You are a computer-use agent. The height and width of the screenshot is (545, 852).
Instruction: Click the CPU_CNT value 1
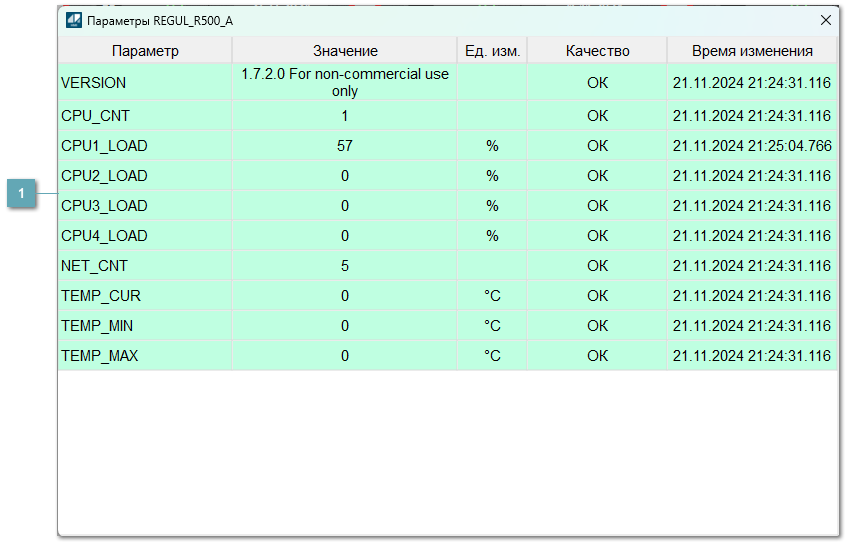(x=344, y=116)
